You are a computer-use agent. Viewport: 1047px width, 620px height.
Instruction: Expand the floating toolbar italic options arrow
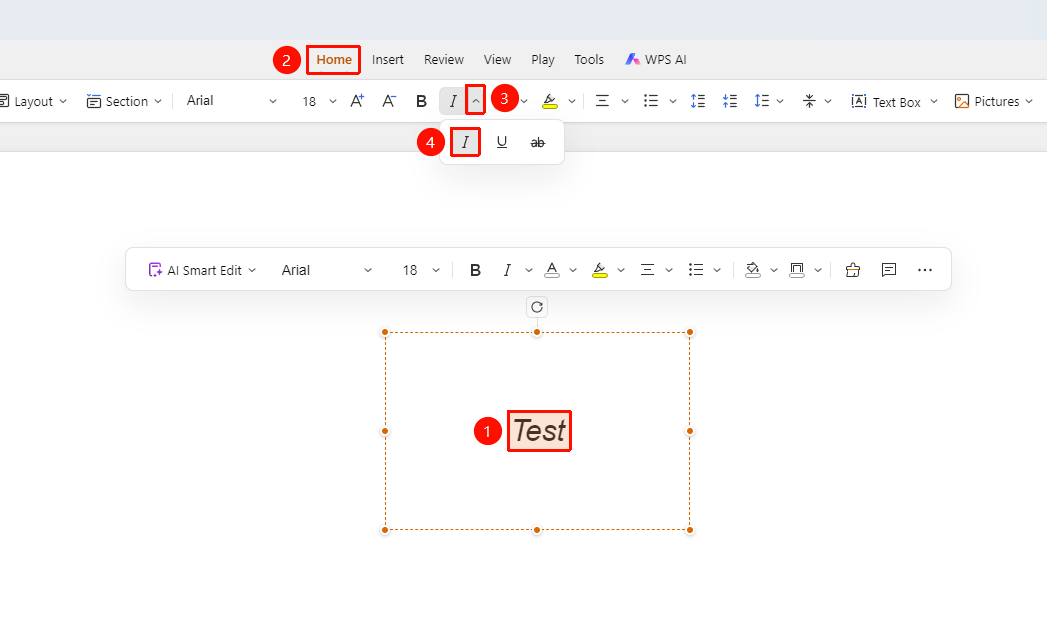529,270
